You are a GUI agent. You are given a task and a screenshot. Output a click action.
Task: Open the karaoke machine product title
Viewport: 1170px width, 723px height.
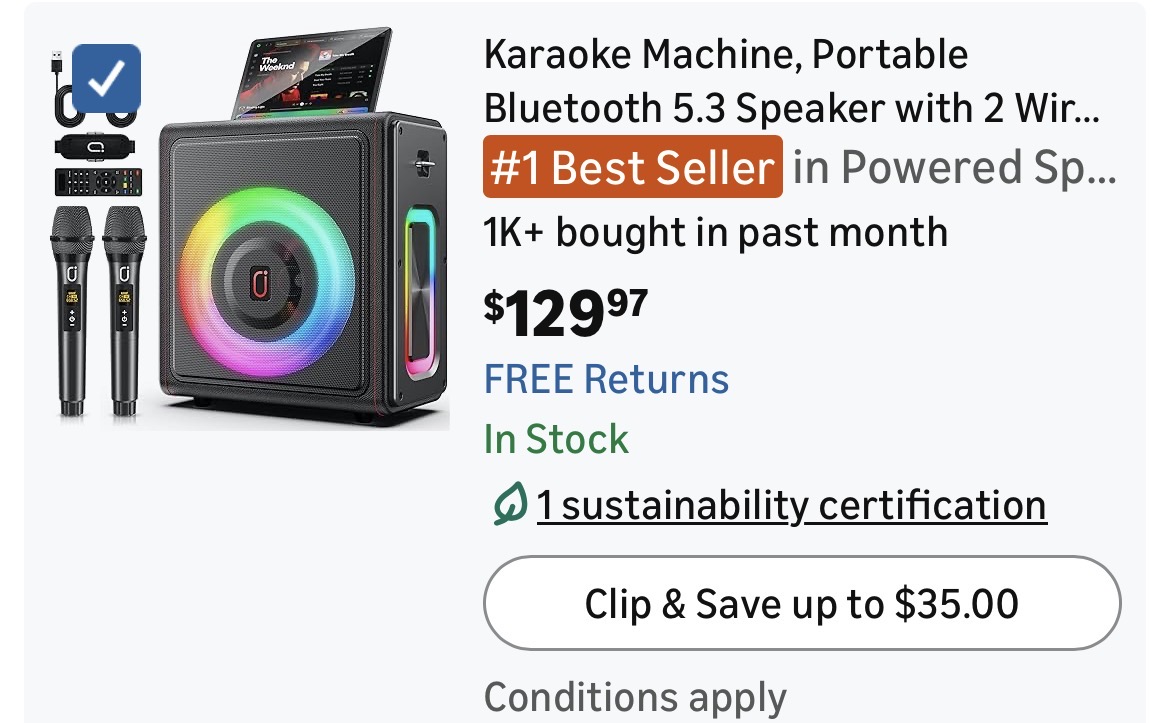[790, 81]
